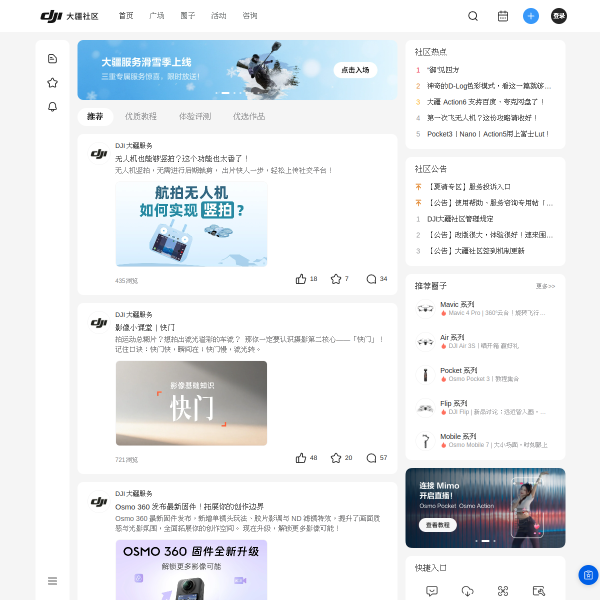Open the Mobile 系列 circle icon
The width and height of the screenshot is (600, 600).
(x=425, y=441)
